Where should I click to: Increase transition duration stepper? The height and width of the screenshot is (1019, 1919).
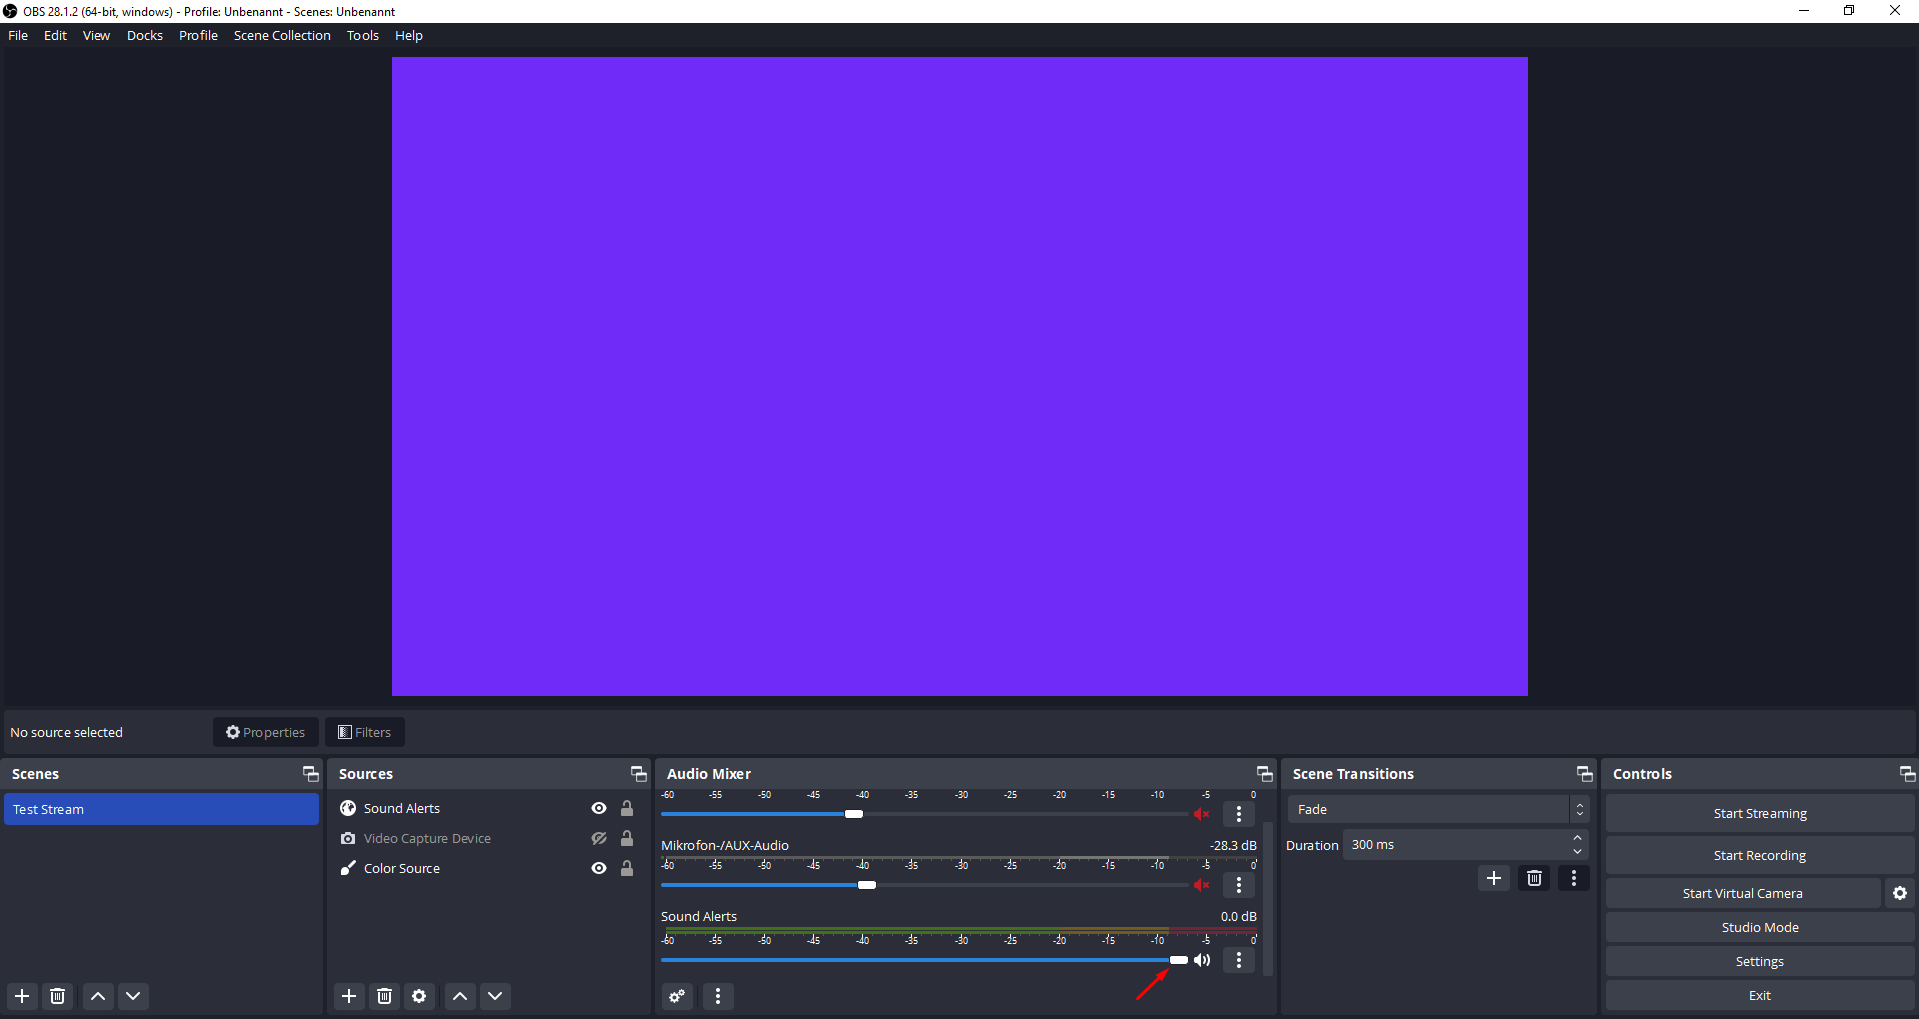pos(1578,838)
